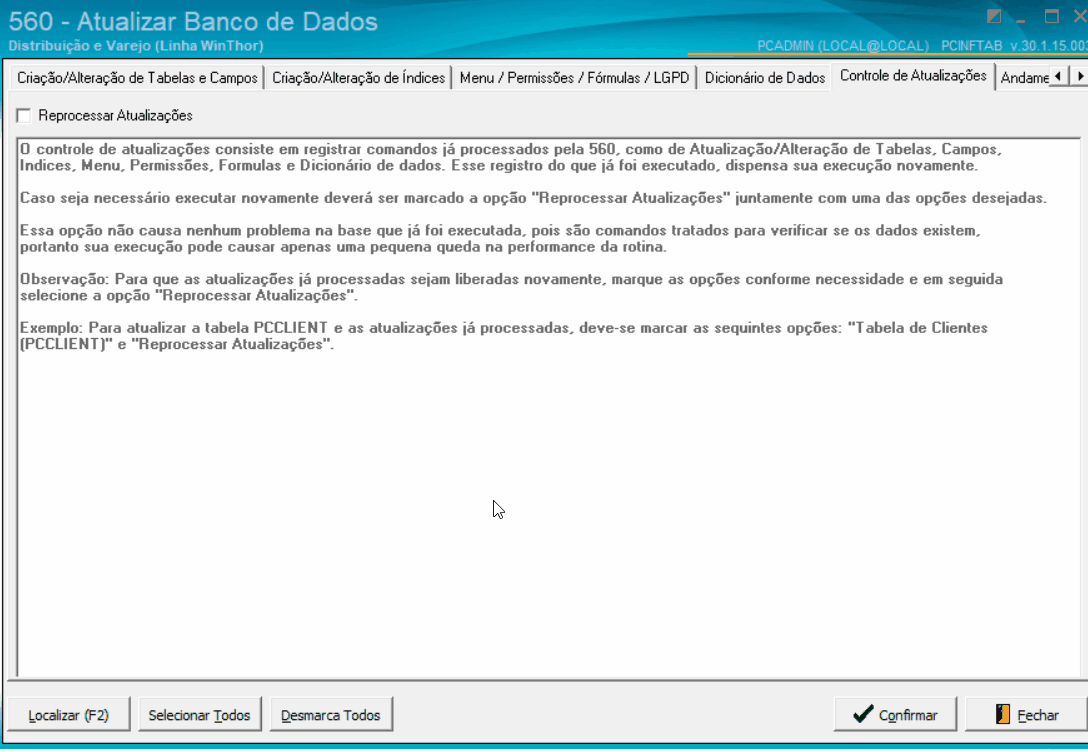This screenshot has width=1088, height=752.
Task: Click the 'Observação:' paragraph text
Action: click(511, 287)
